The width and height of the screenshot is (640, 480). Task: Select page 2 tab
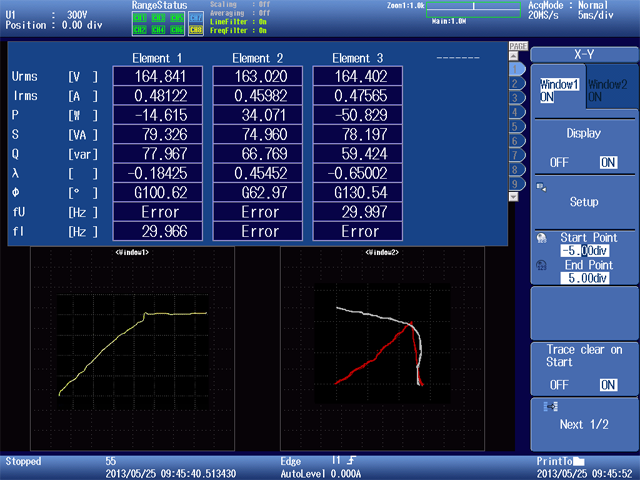(x=517, y=84)
